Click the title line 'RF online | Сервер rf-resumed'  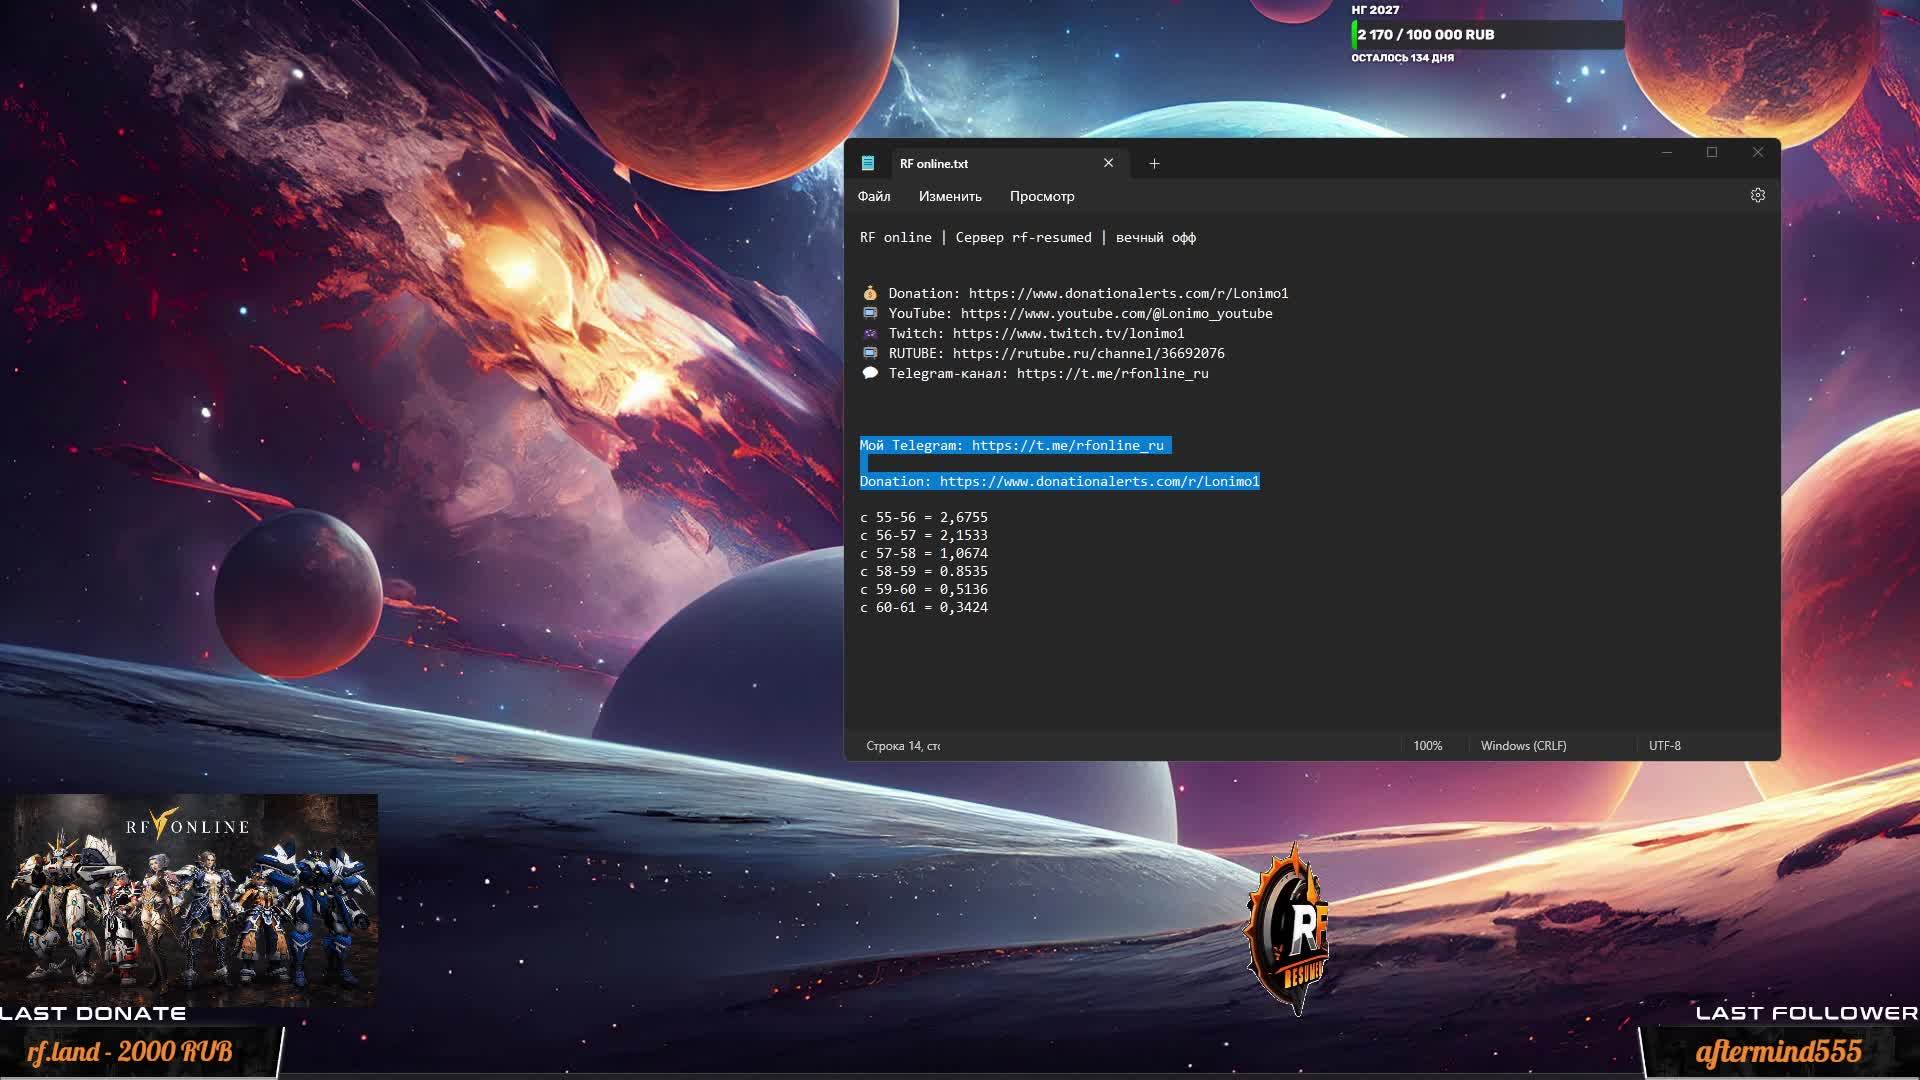[1028, 237]
